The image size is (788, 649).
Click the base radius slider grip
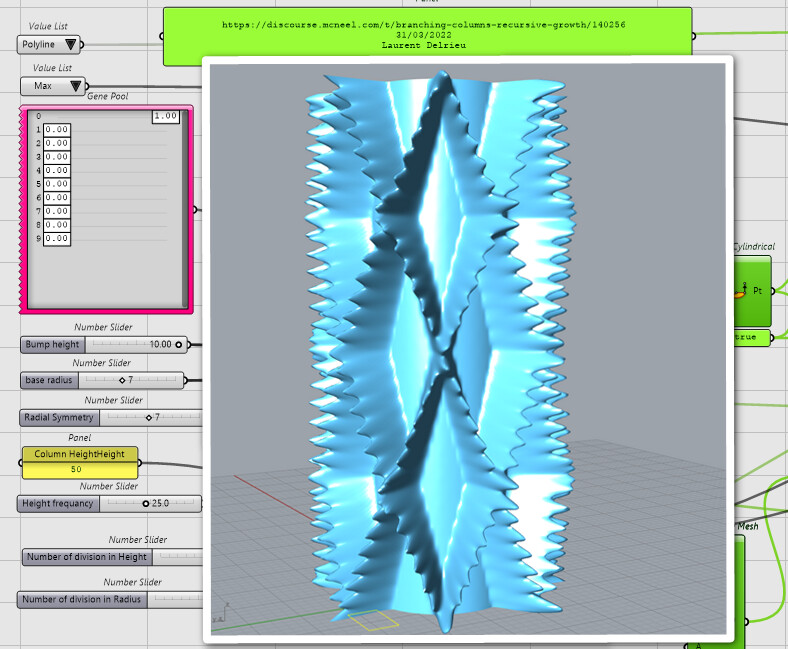pyautogui.click(x=122, y=380)
